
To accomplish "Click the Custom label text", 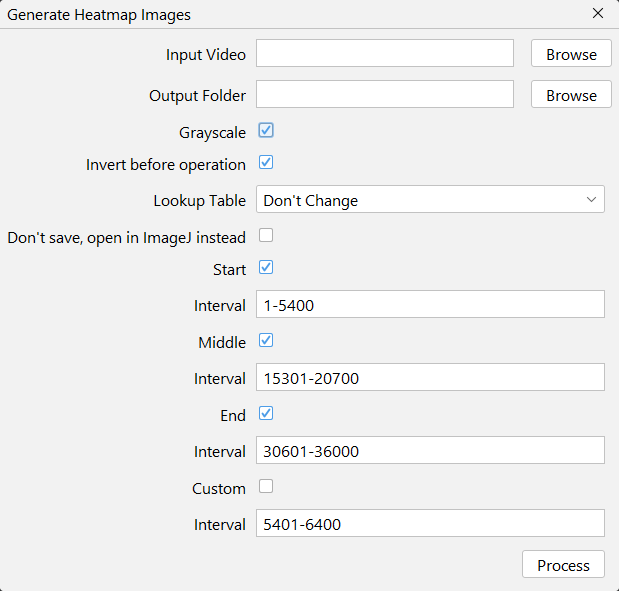I will tap(219, 489).
